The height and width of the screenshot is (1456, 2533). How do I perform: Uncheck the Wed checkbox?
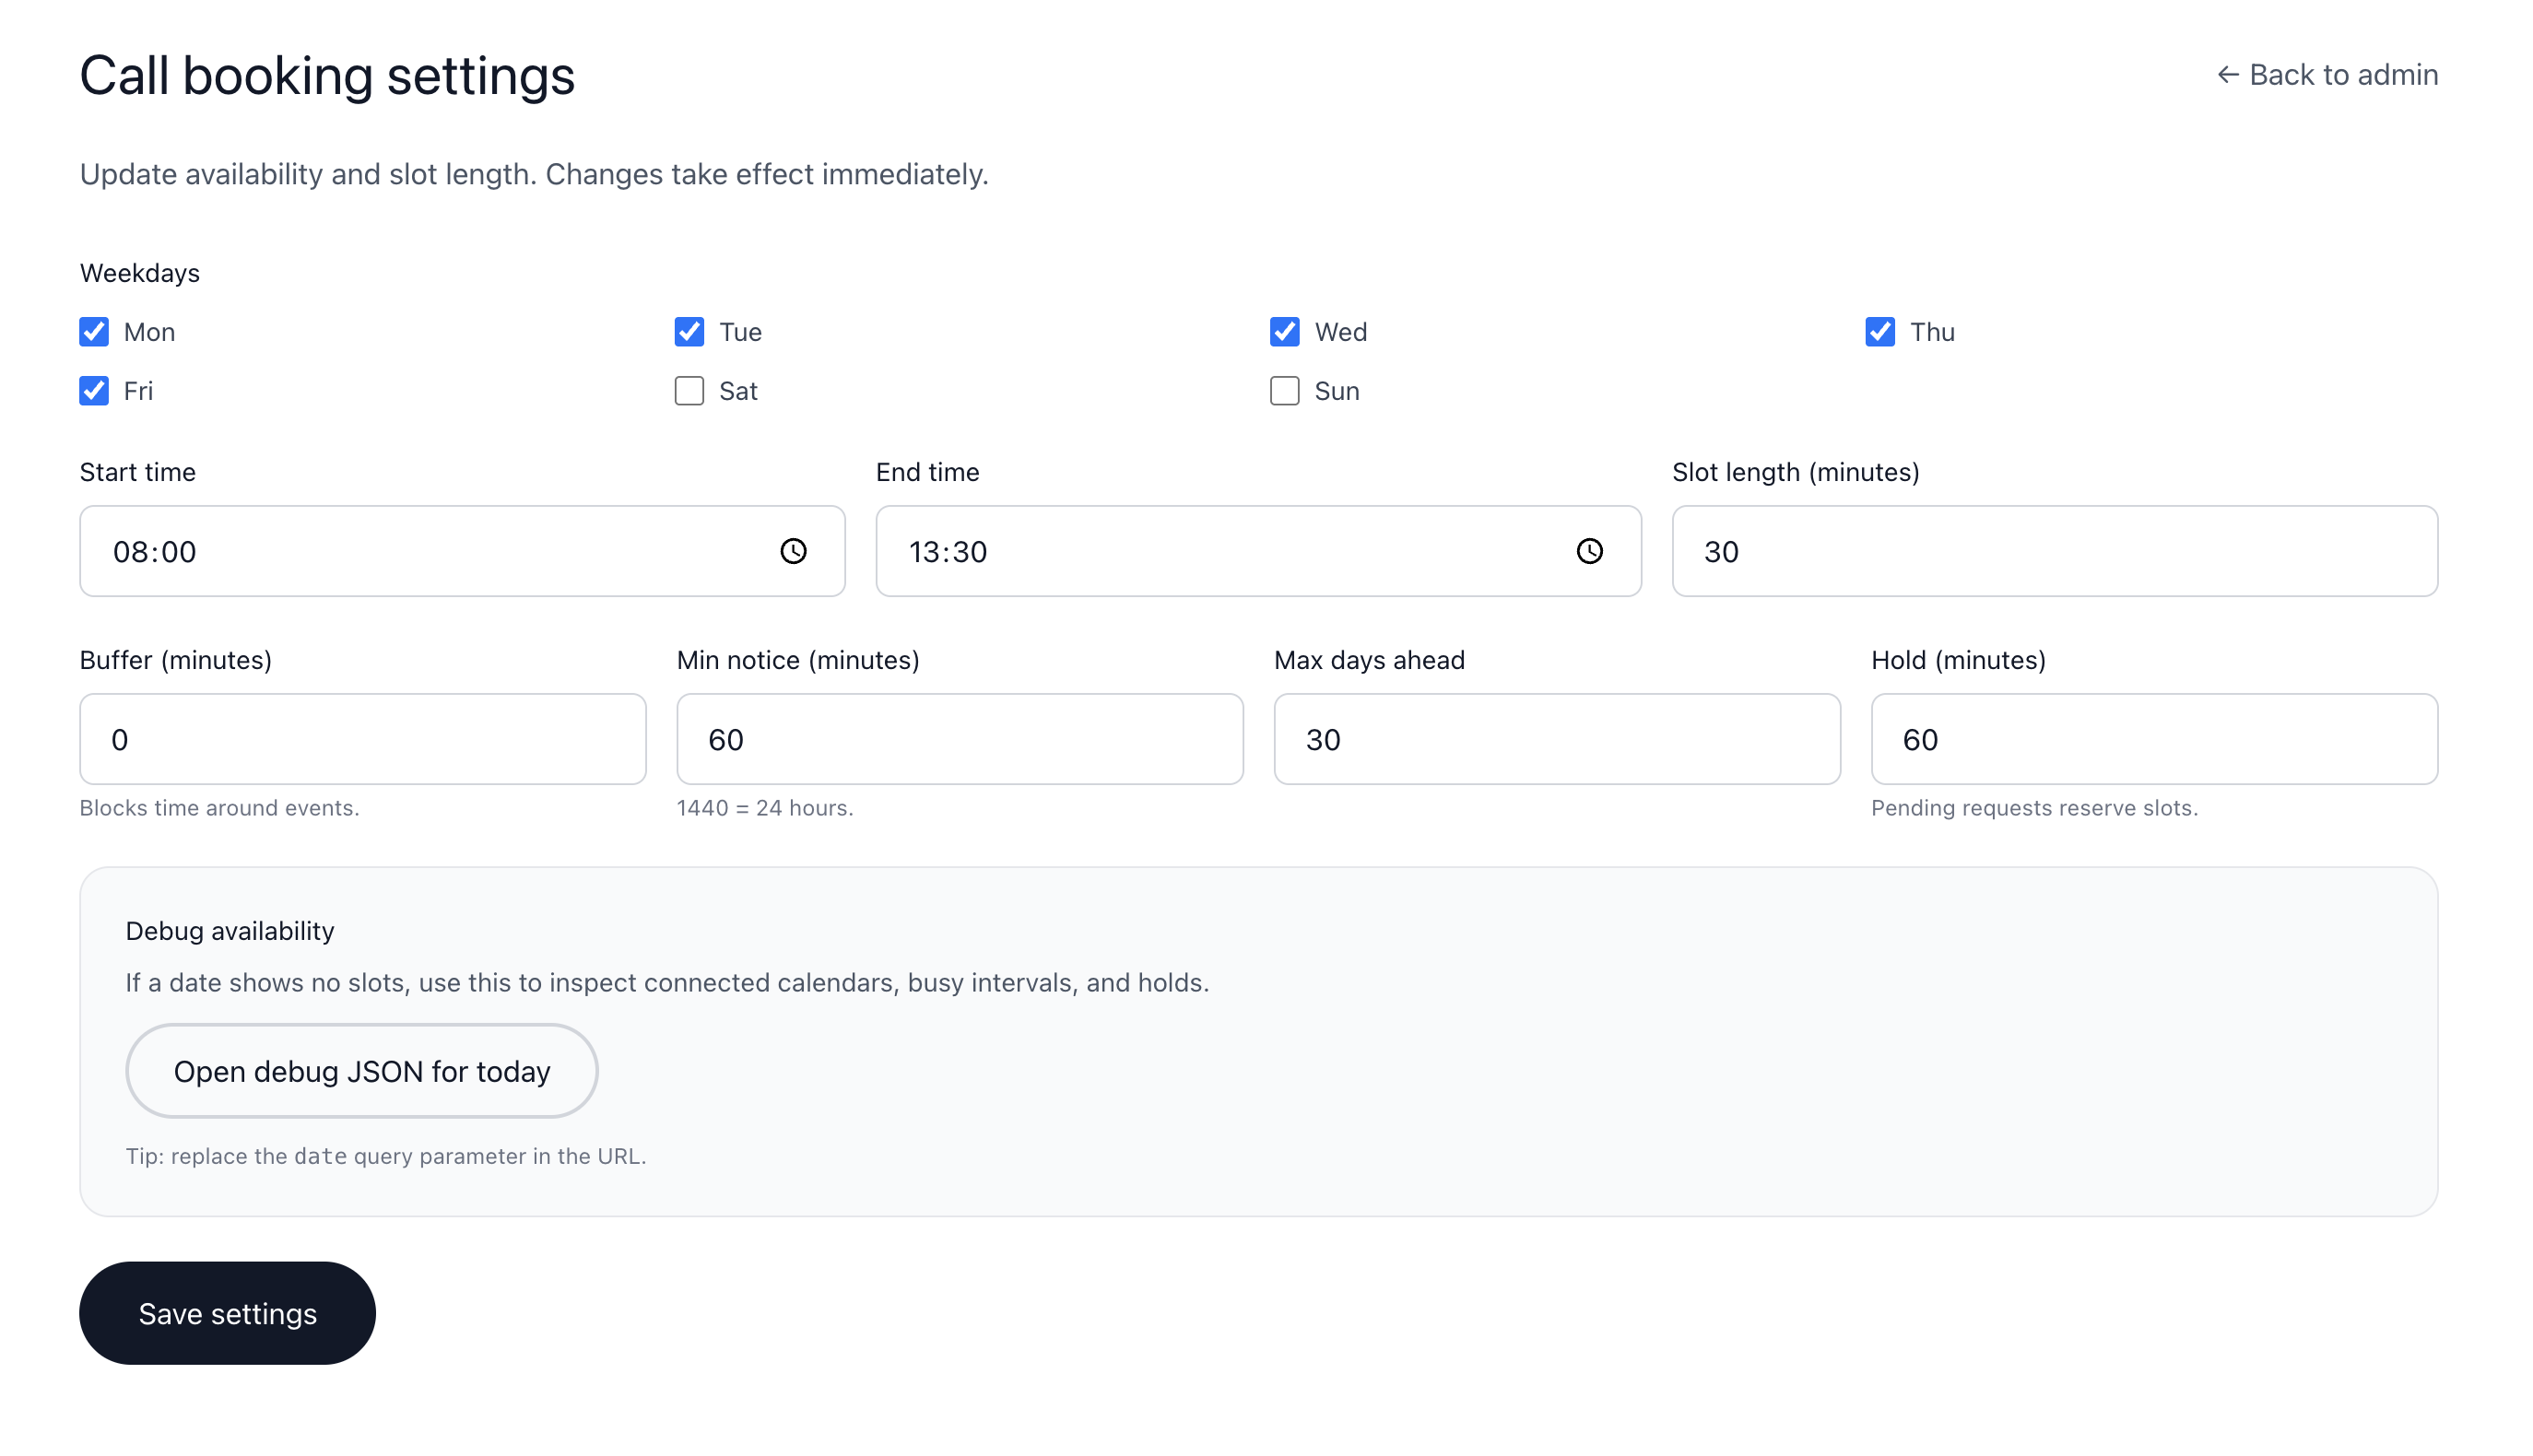pyautogui.click(x=1284, y=331)
